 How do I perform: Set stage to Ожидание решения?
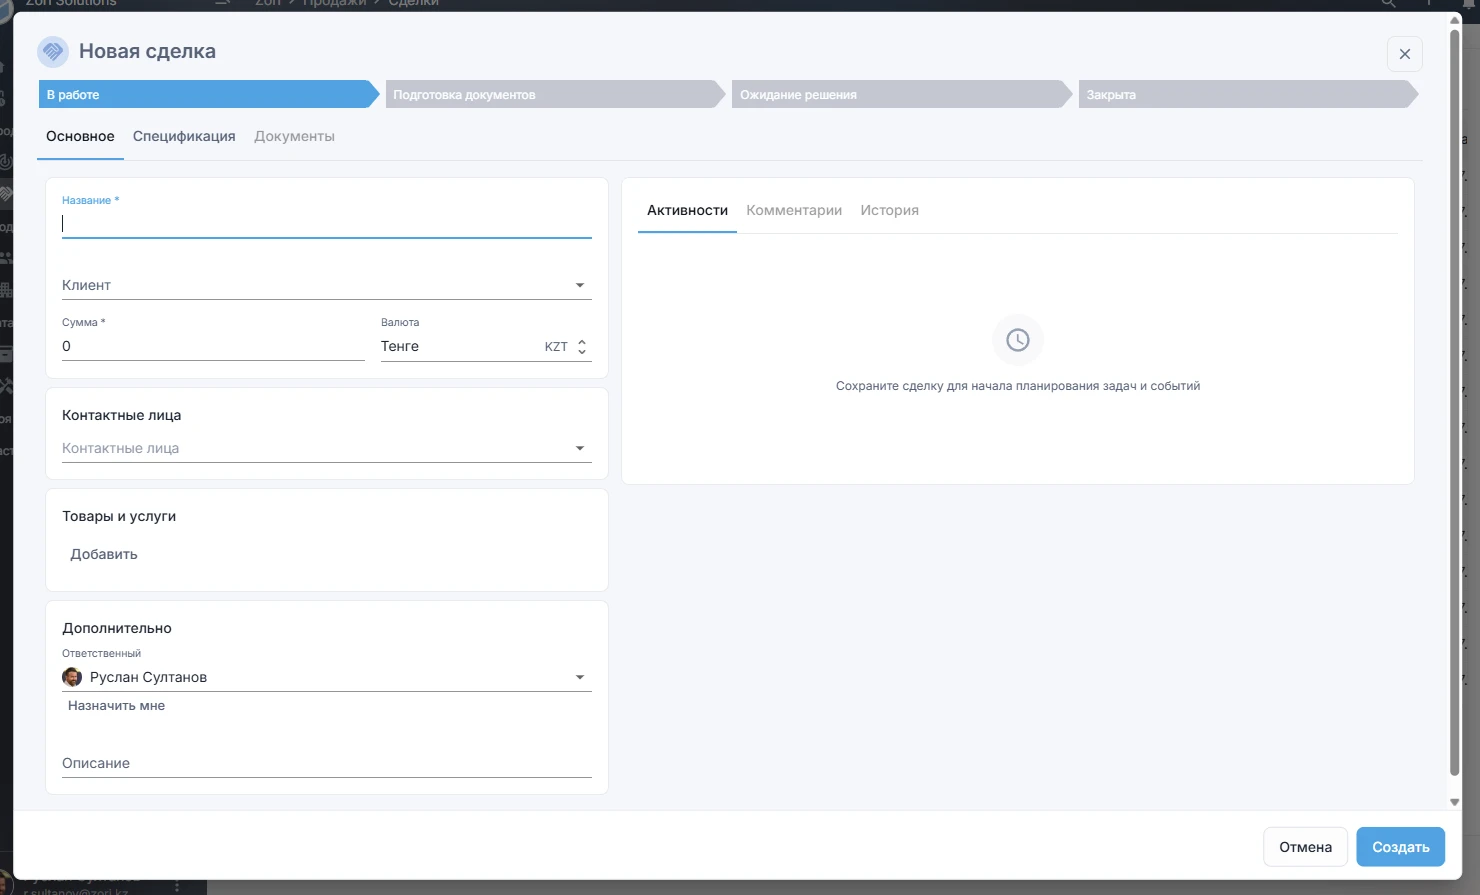[x=897, y=95]
